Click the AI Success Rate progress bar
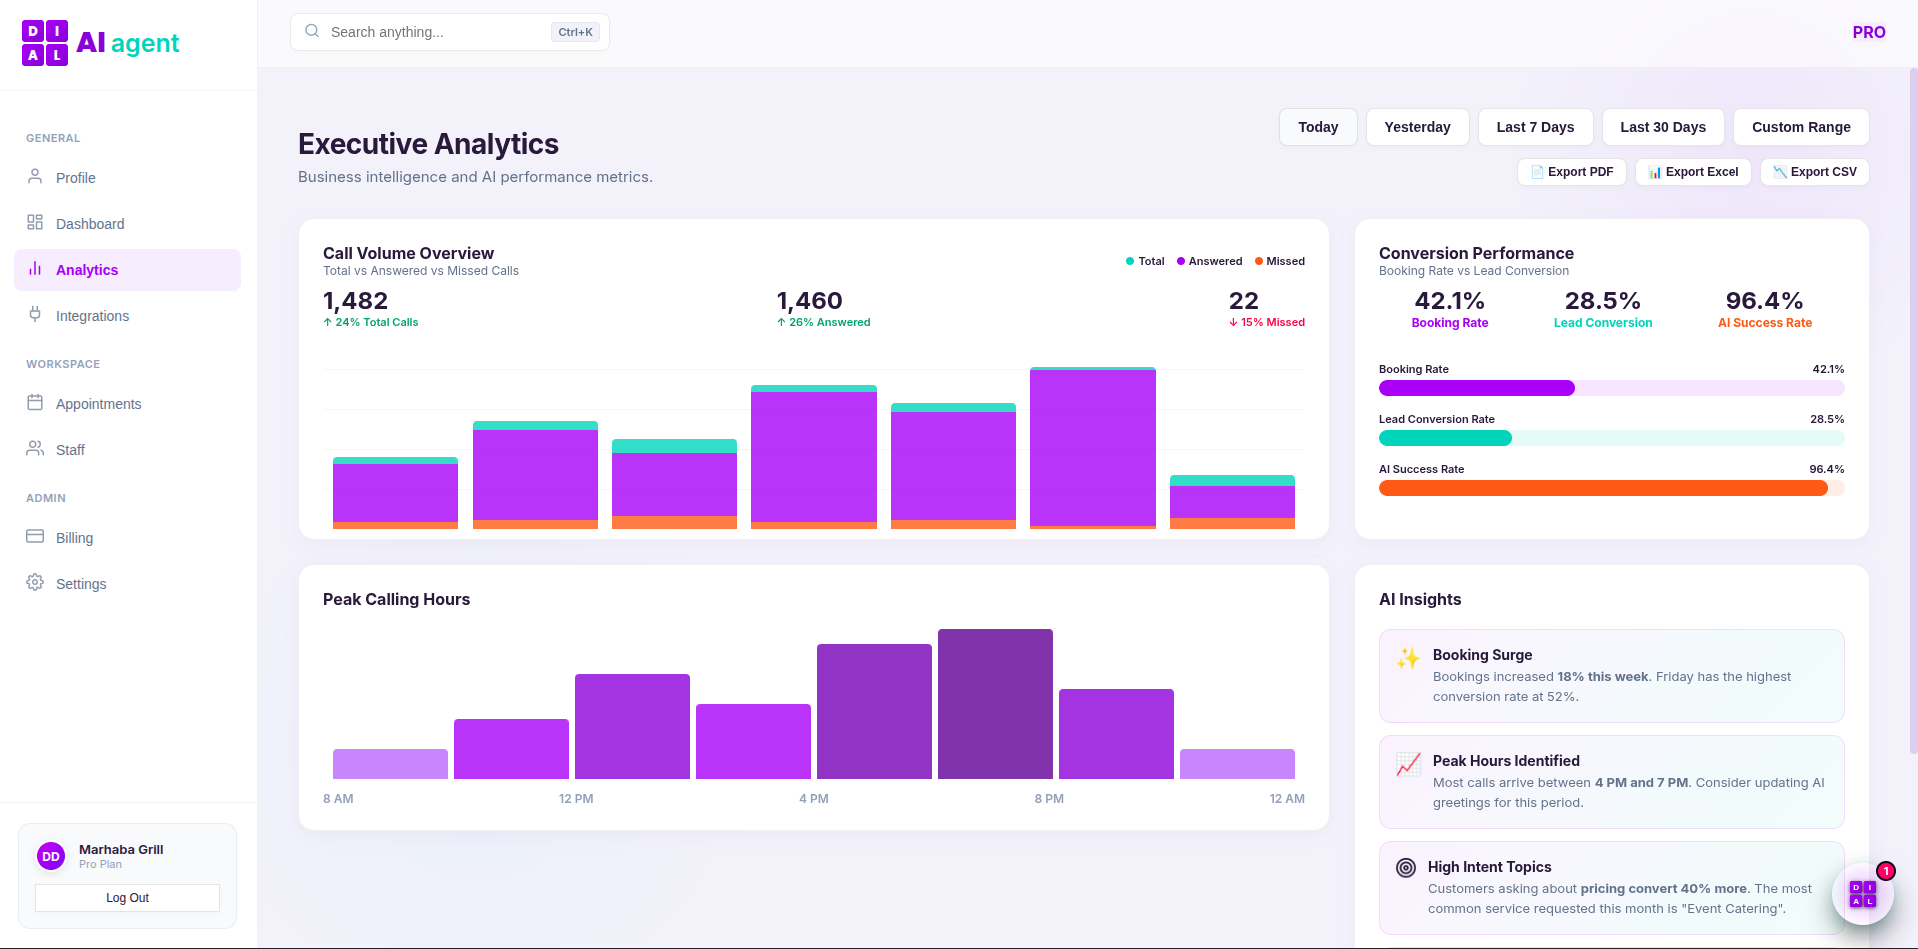The width and height of the screenshot is (1918, 949). pos(1612,488)
